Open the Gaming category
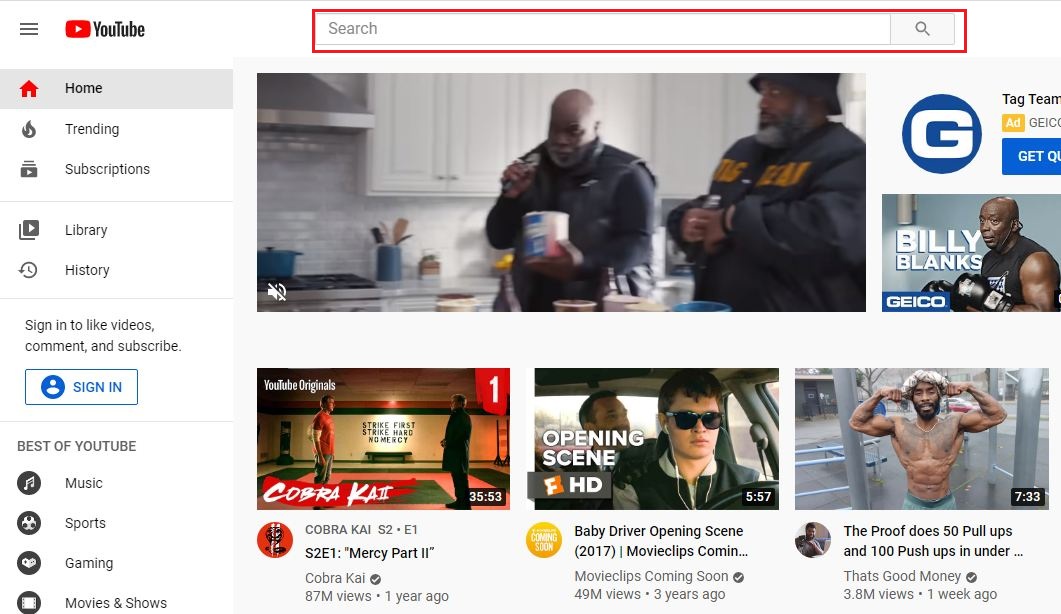Screen dimensions: 1061x614 [x=116, y=563]
